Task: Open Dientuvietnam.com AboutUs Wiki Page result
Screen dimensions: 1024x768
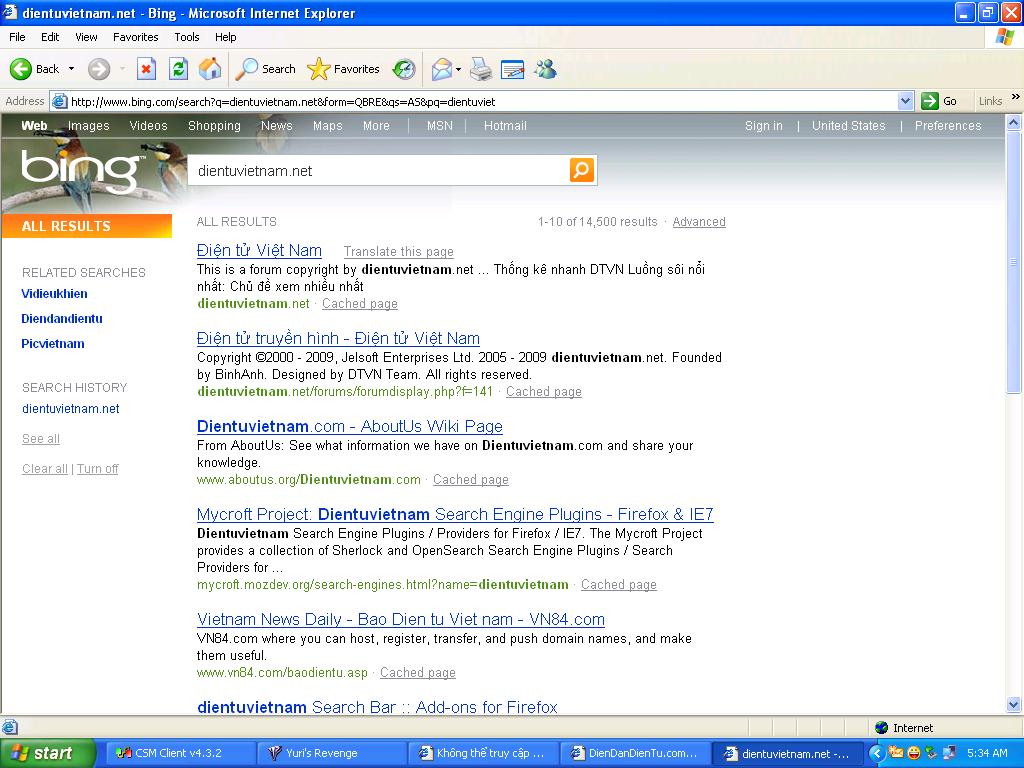Action: point(349,426)
